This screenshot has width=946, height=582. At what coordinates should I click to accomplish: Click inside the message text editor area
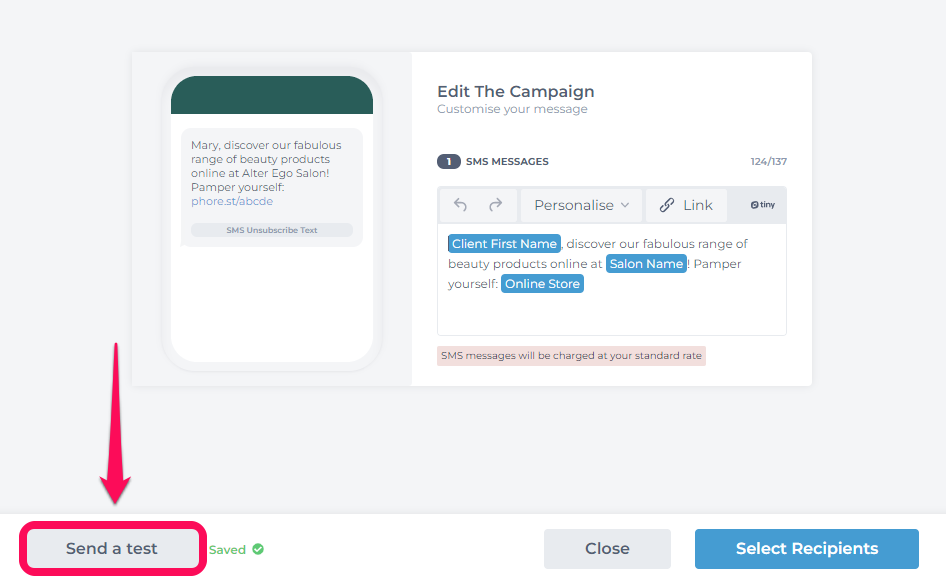pos(611,279)
